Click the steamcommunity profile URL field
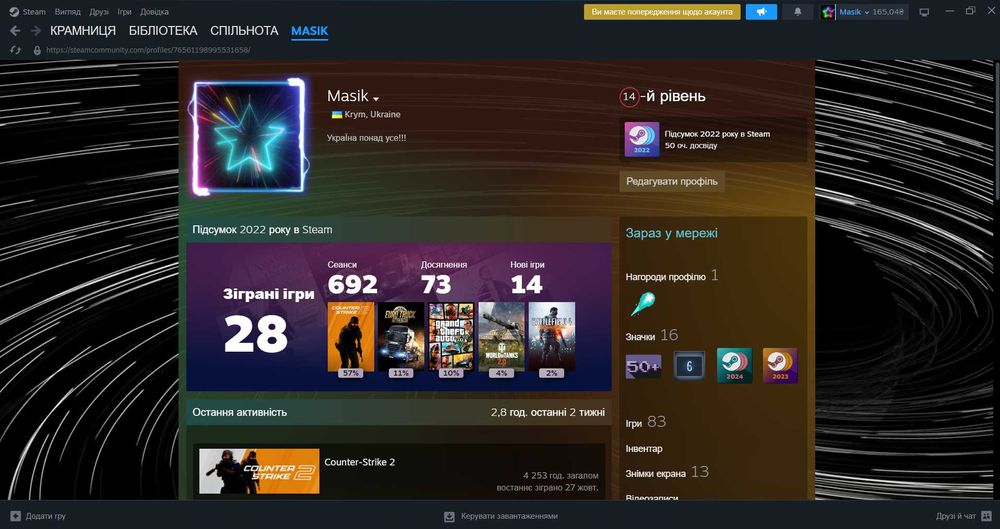Viewport: 1000px width, 529px height. [x=149, y=50]
